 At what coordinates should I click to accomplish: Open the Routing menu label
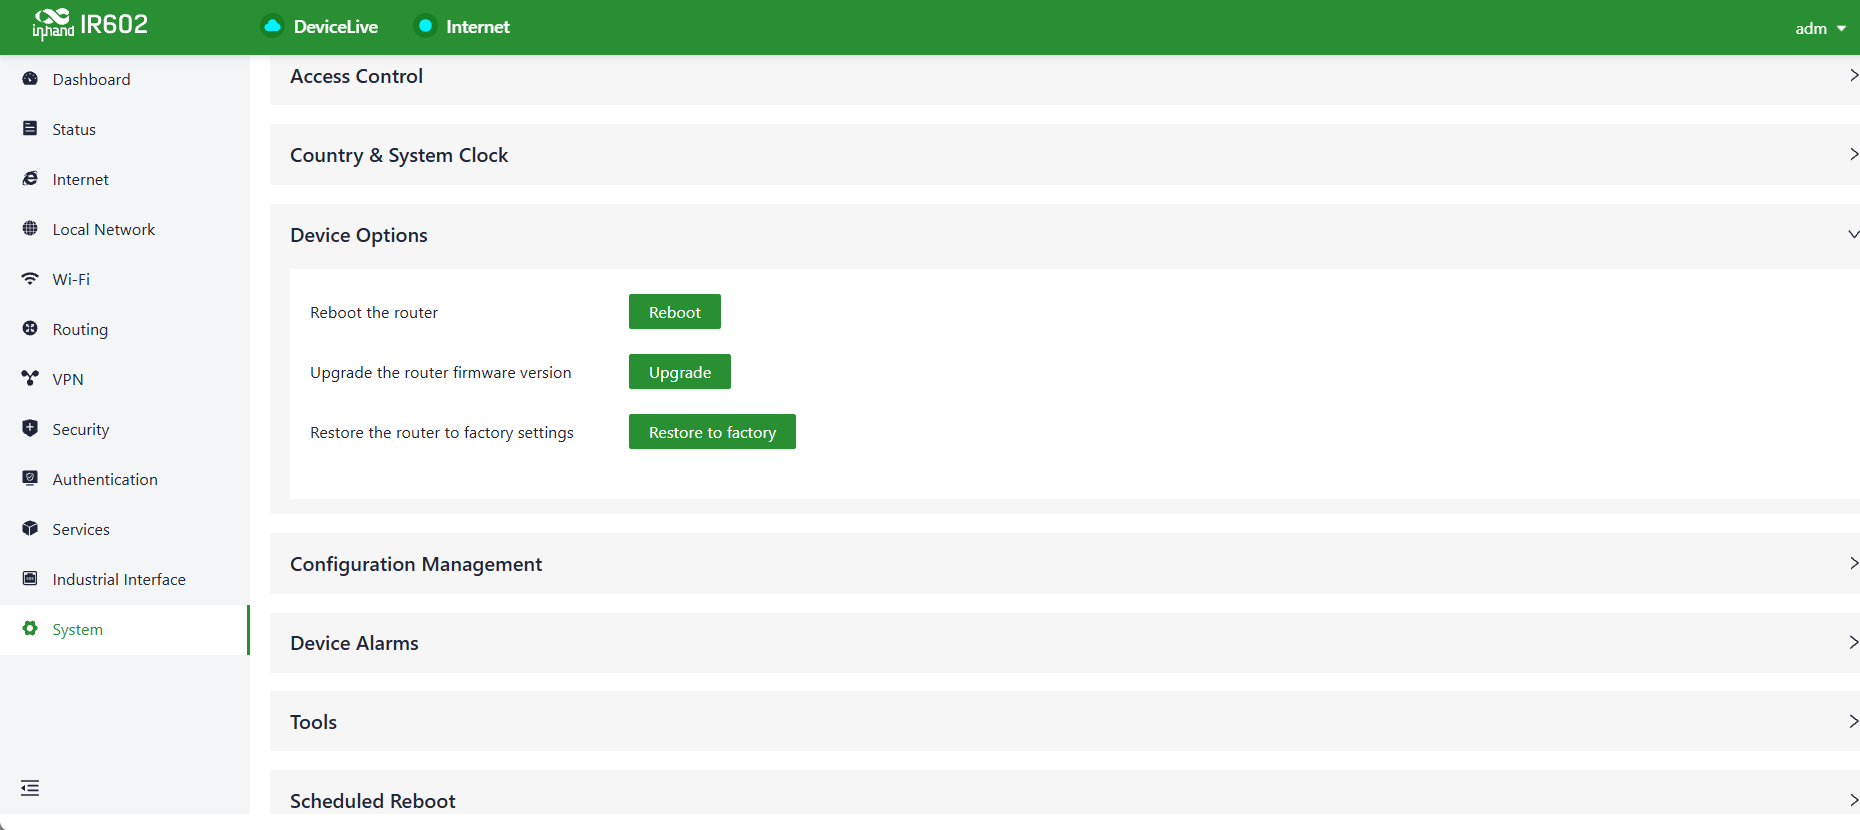click(80, 329)
